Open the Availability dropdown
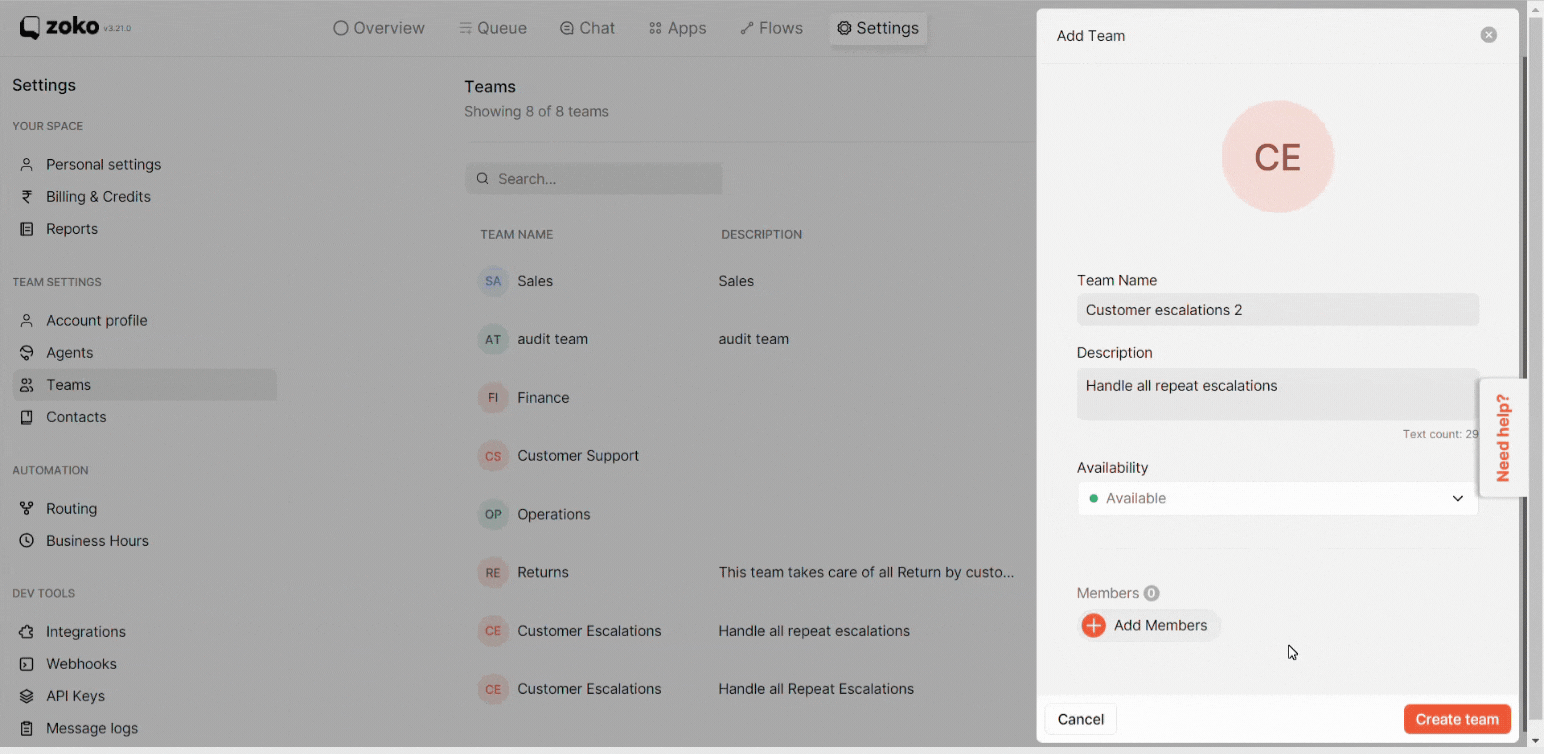This screenshot has height=754, width=1544. point(1278,498)
